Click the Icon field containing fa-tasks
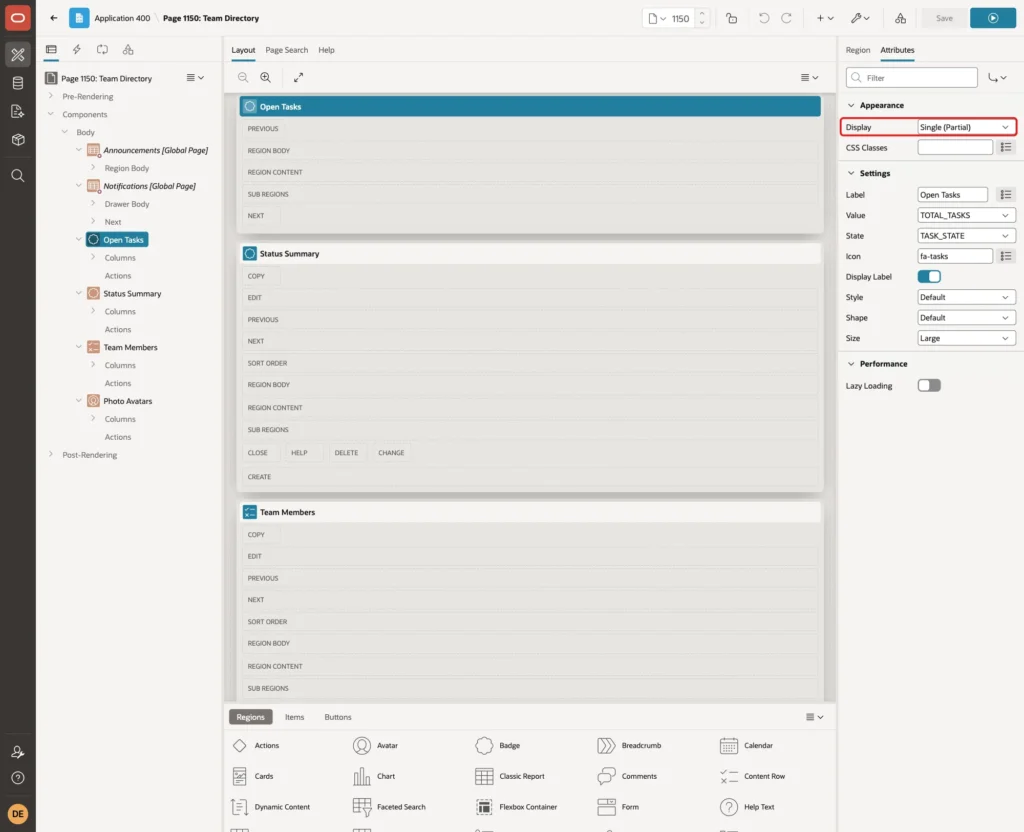Image resolution: width=1024 pixels, height=832 pixels. 955,256
